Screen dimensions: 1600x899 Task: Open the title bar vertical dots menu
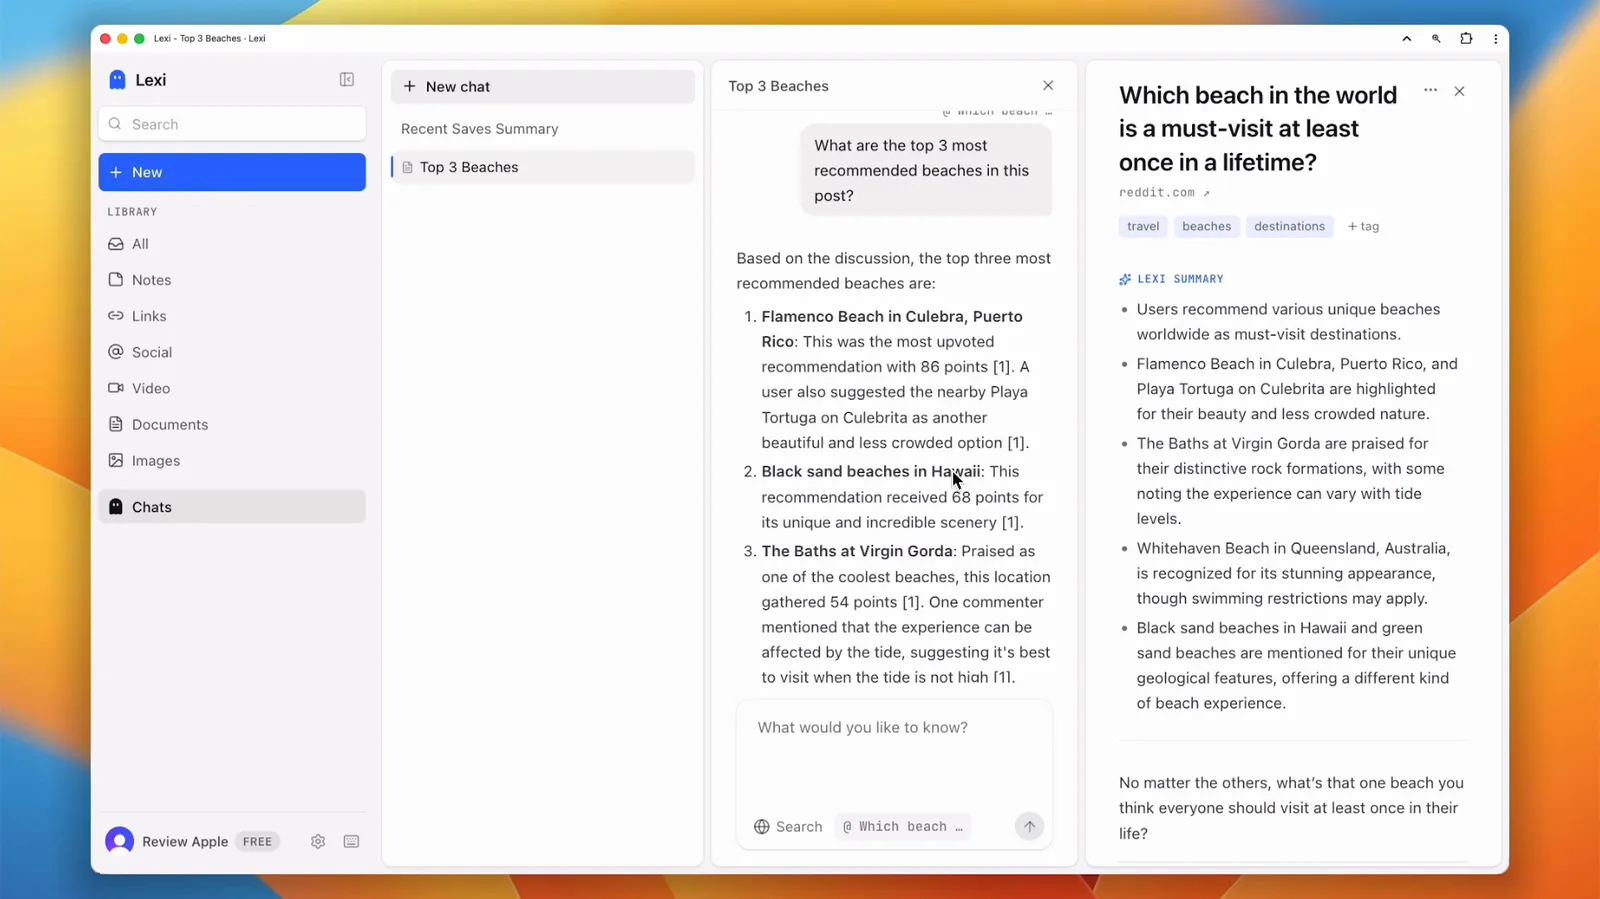click(1495, 39)
